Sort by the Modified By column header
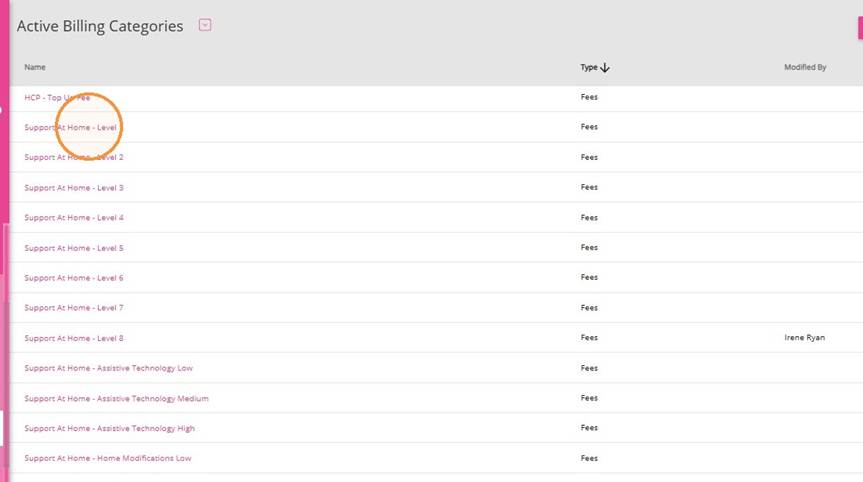This screenshot has width=863, height=482. 805,67
